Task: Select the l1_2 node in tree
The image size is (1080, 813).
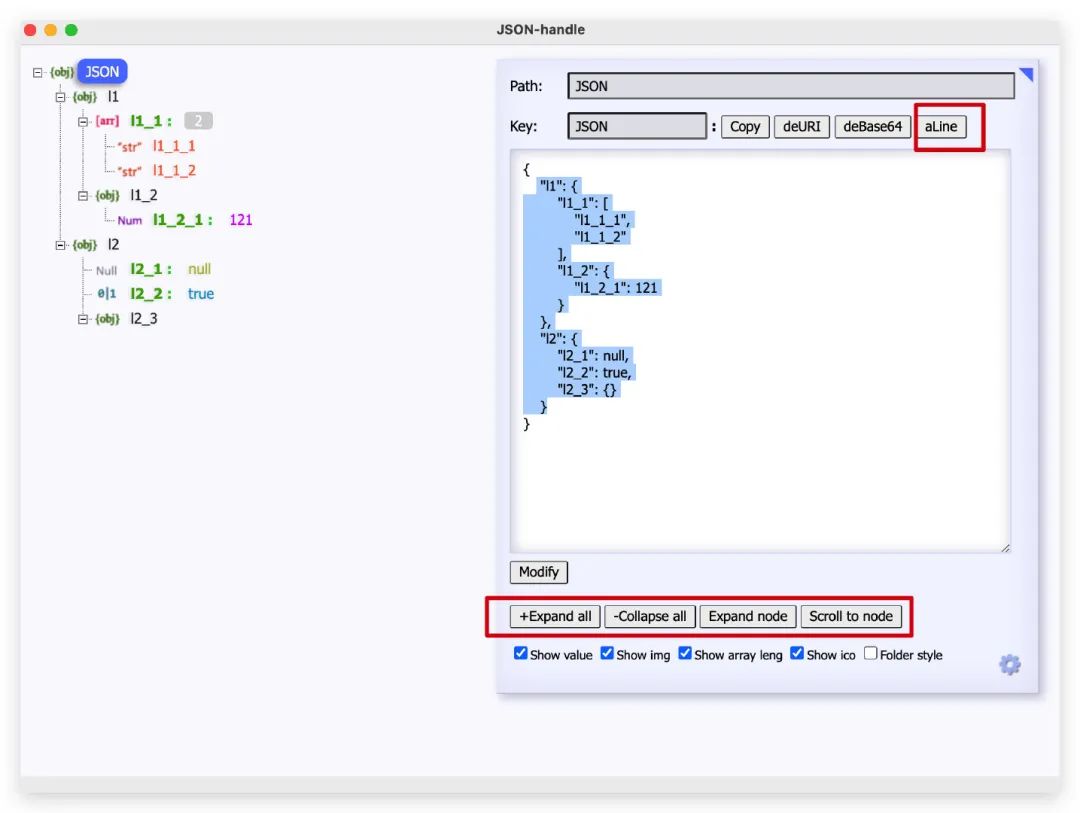Action: click(x=144, y=195)
